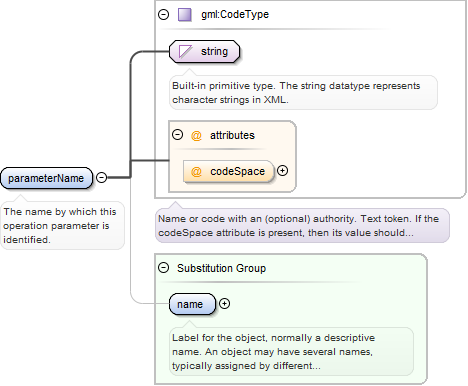Click the parameterName annotation text
468x386 pixels.
click(x=62, y=226)
